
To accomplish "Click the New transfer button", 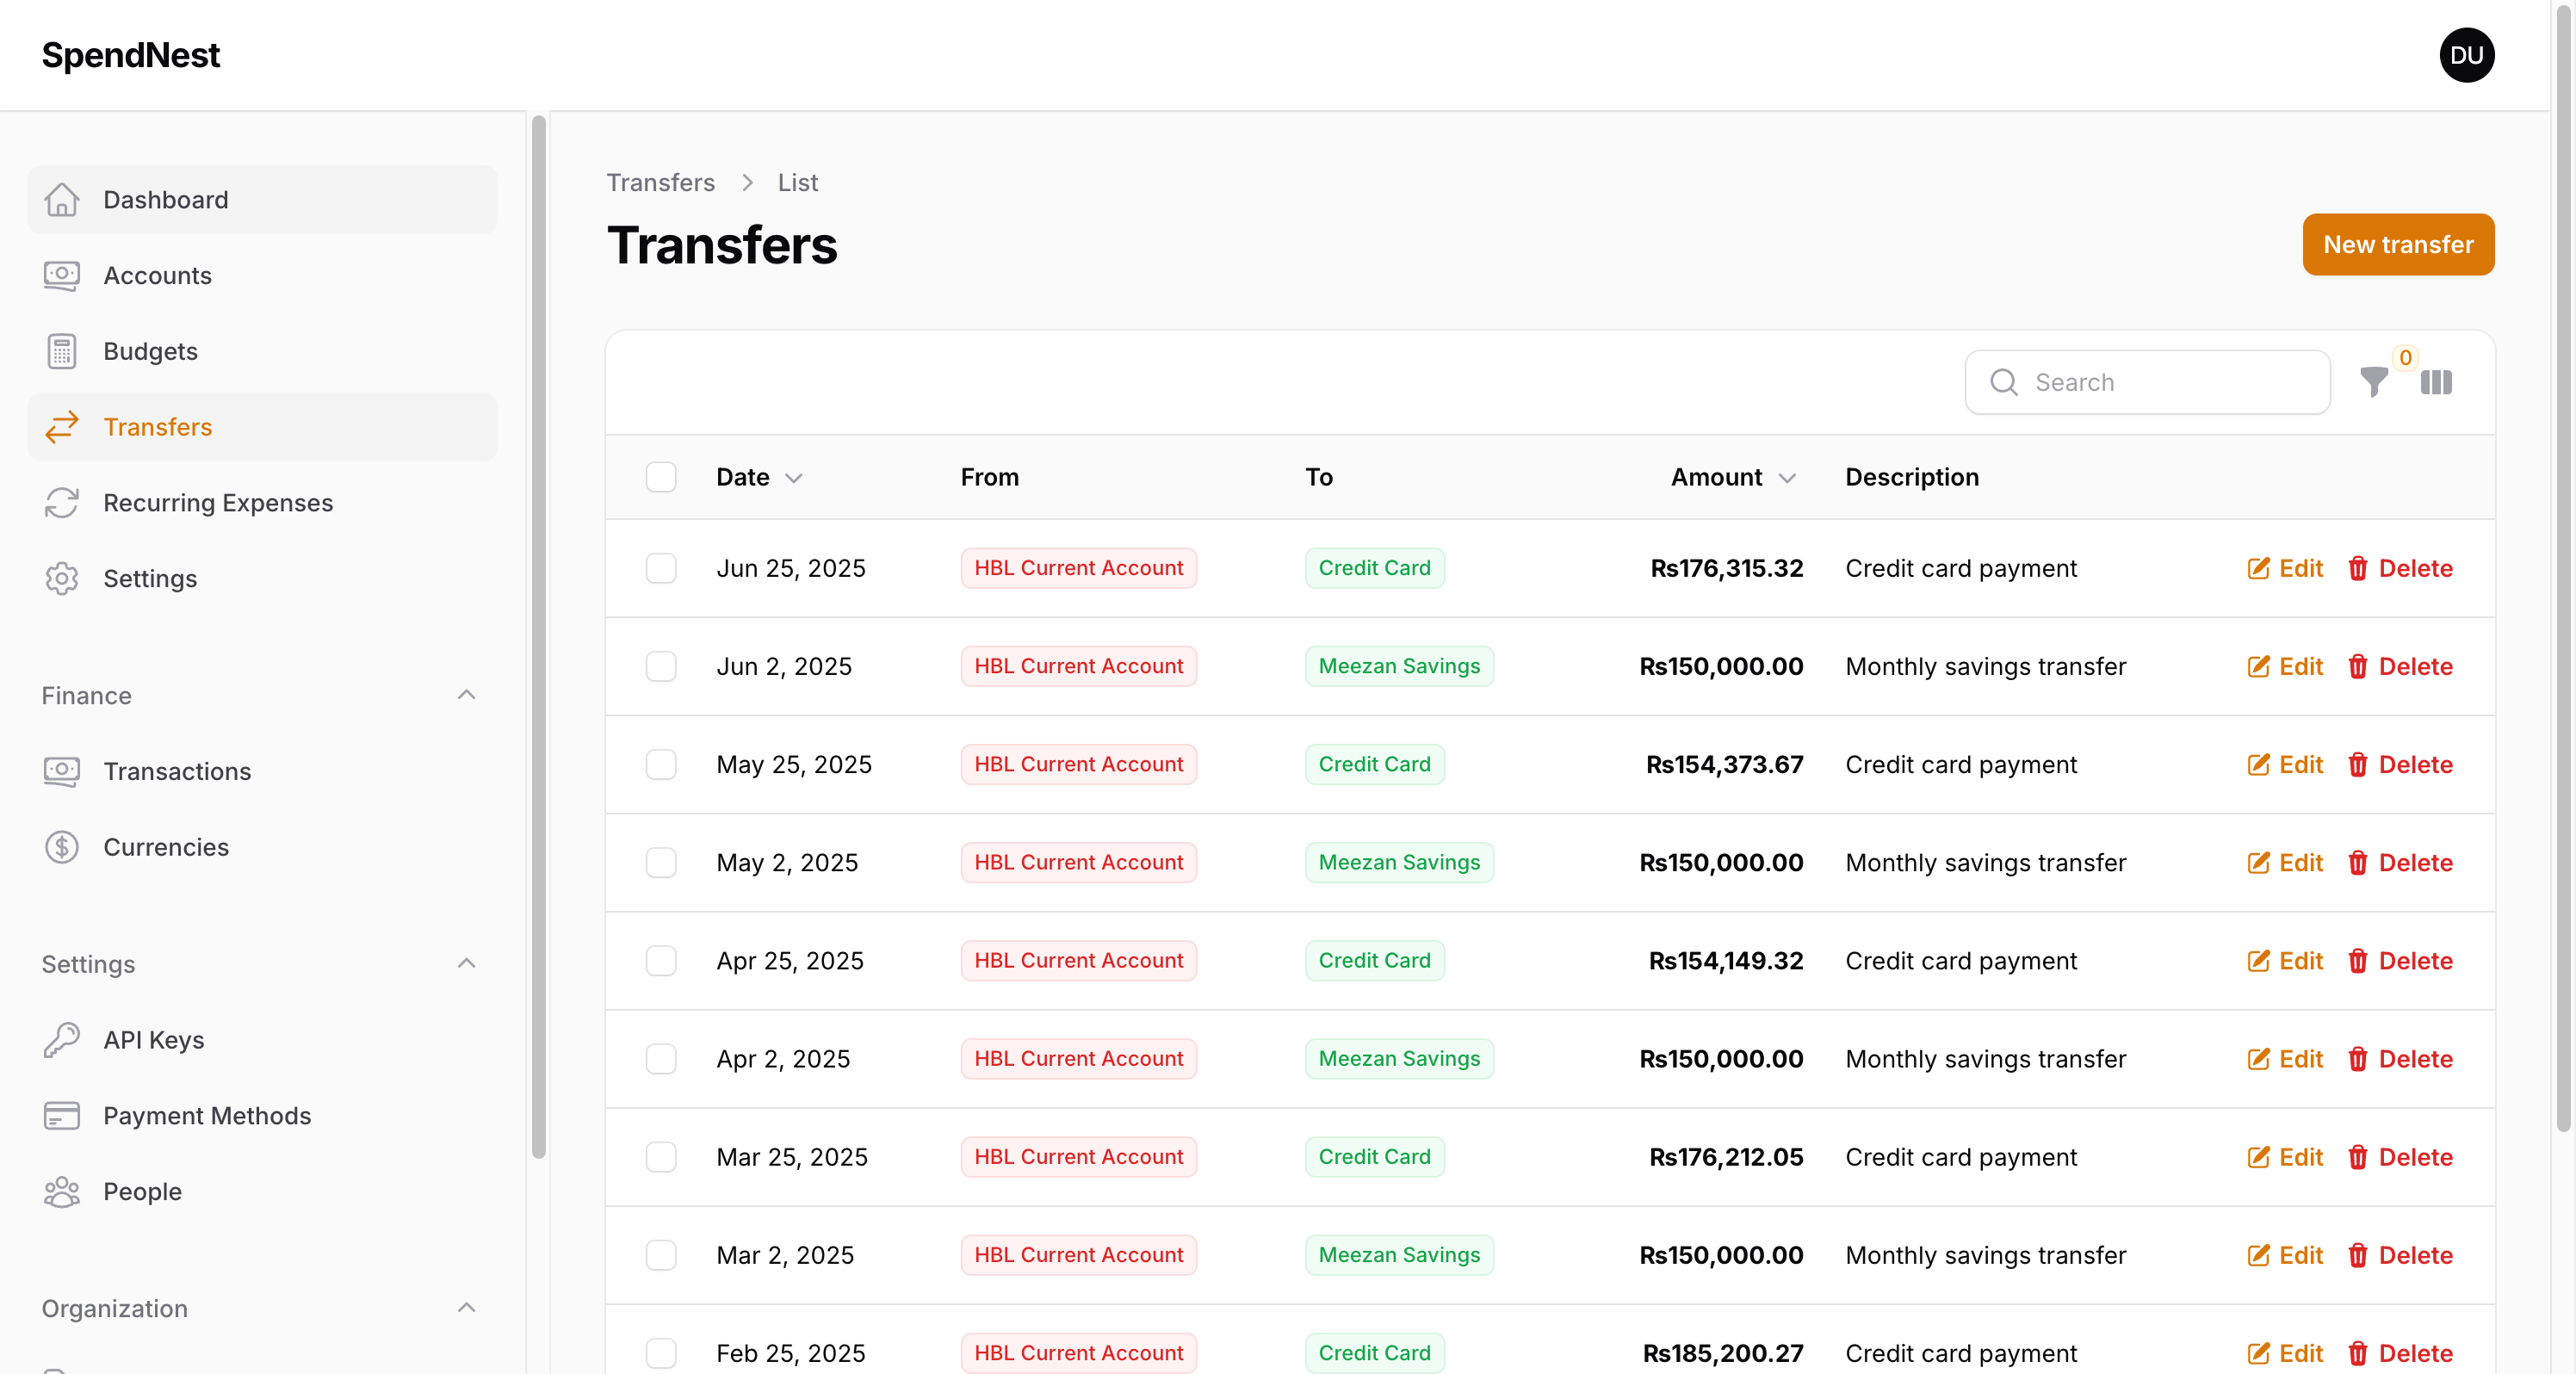I will coord(2397,245).
